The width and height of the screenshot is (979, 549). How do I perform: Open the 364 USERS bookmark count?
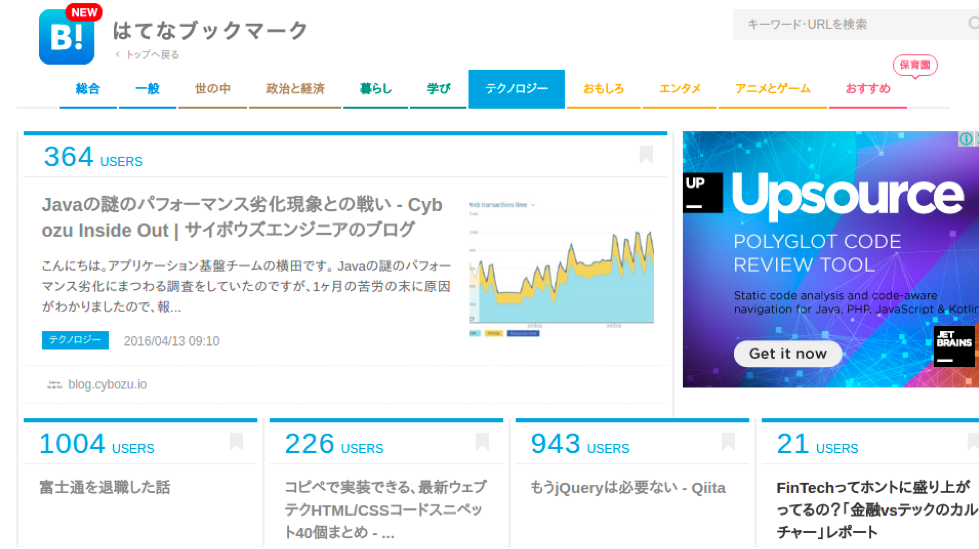(93, 157)
